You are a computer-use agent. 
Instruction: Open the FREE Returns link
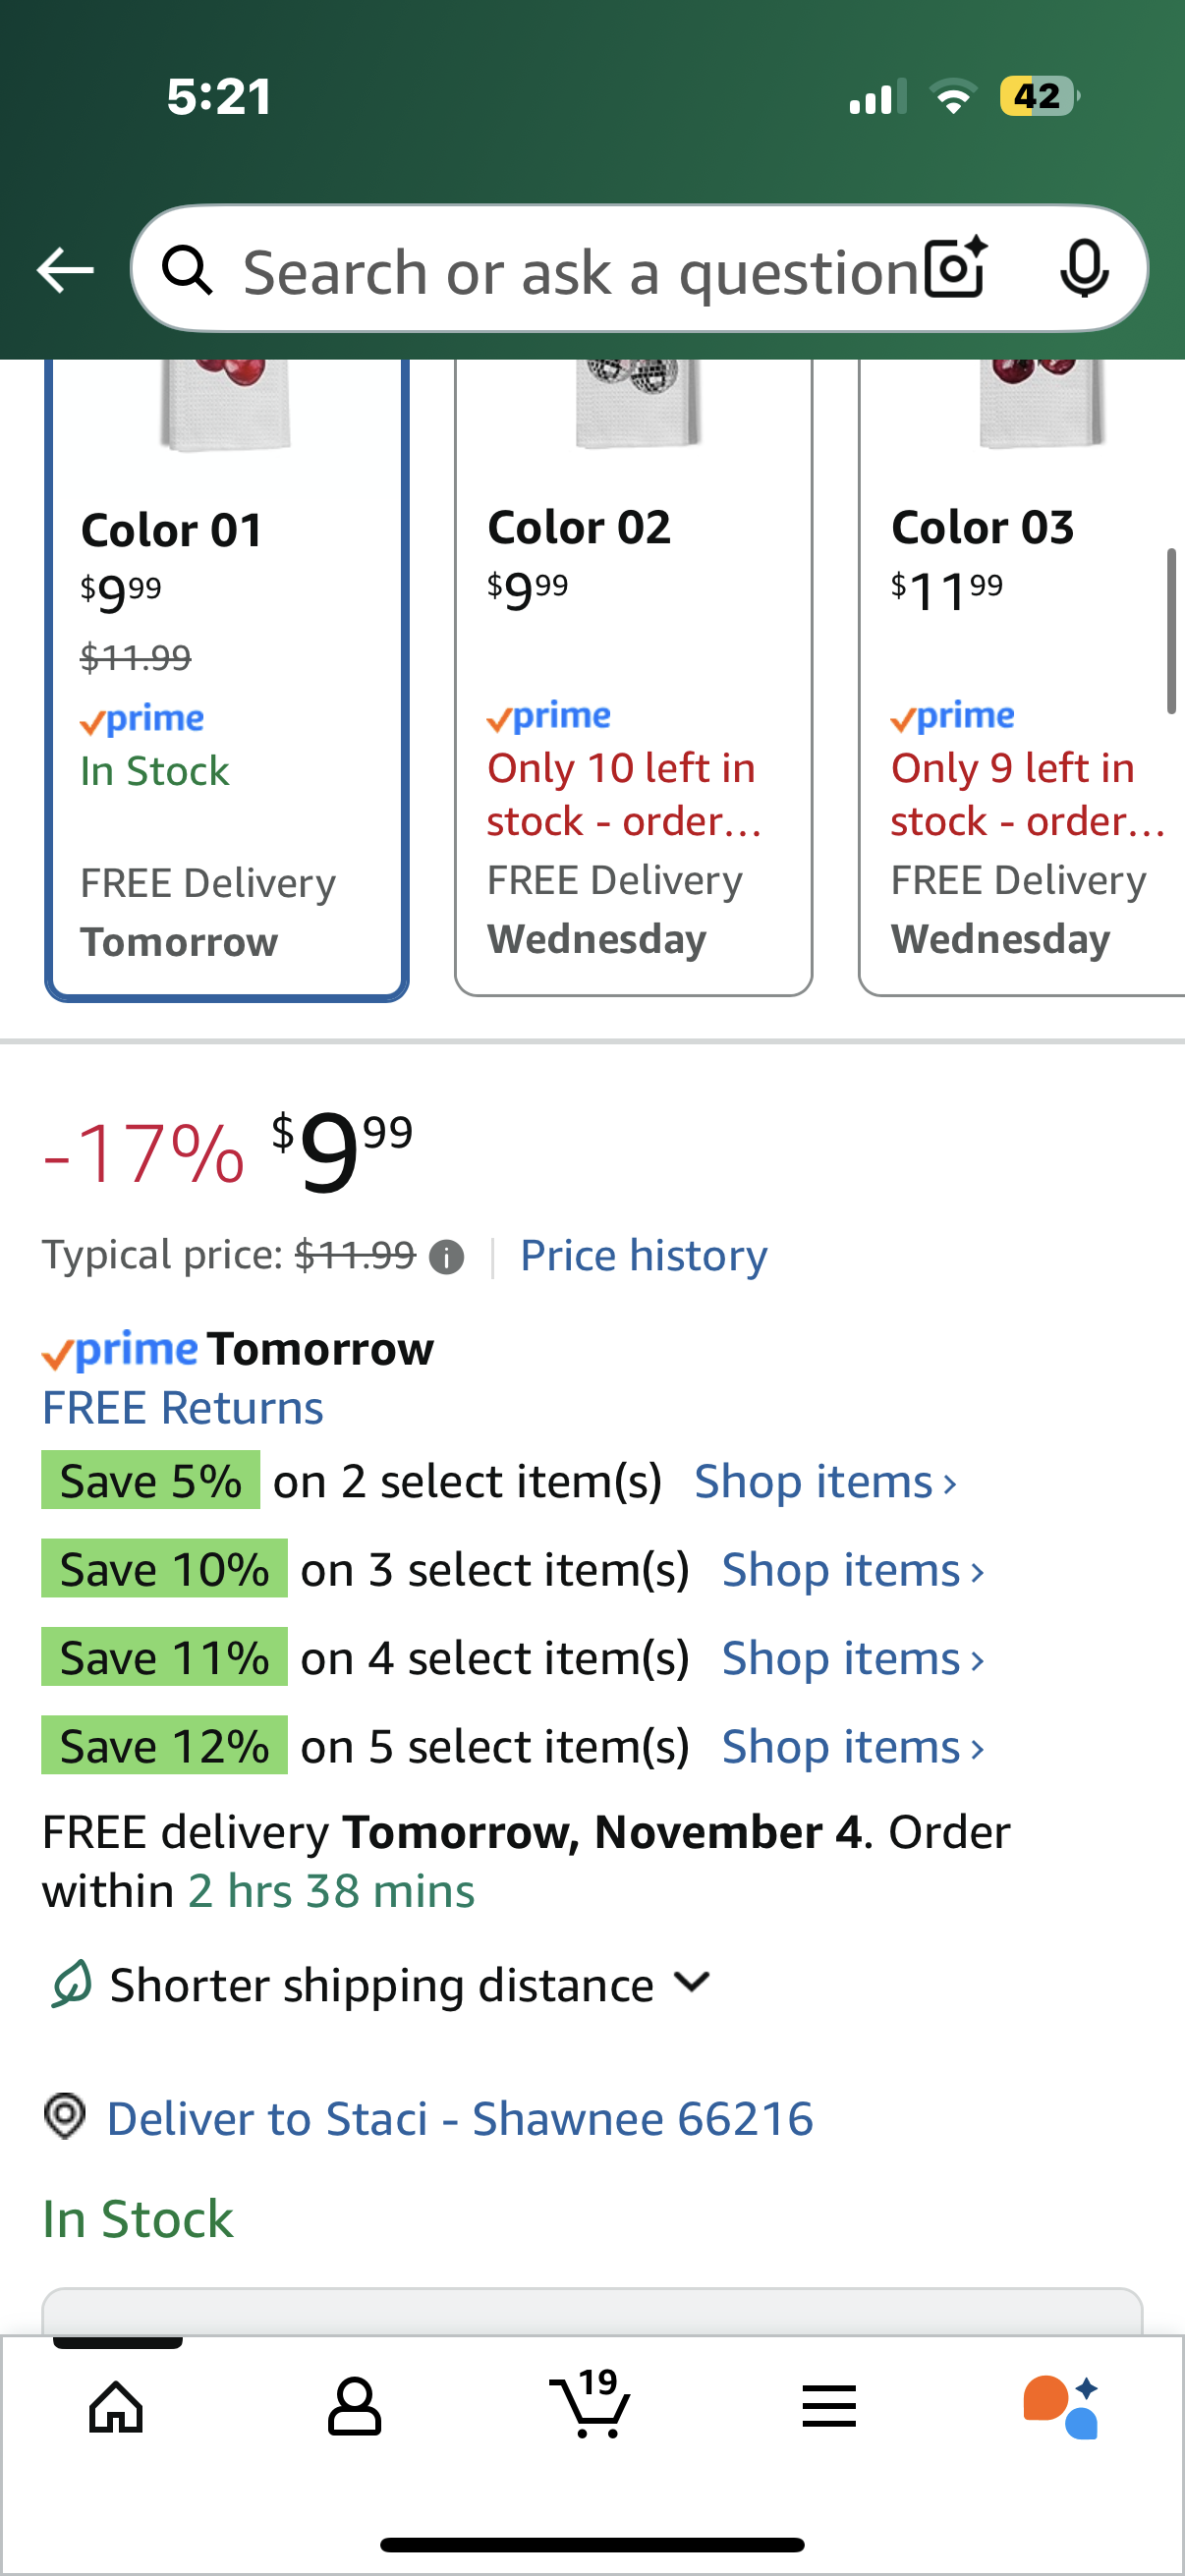coord(183,1408)
